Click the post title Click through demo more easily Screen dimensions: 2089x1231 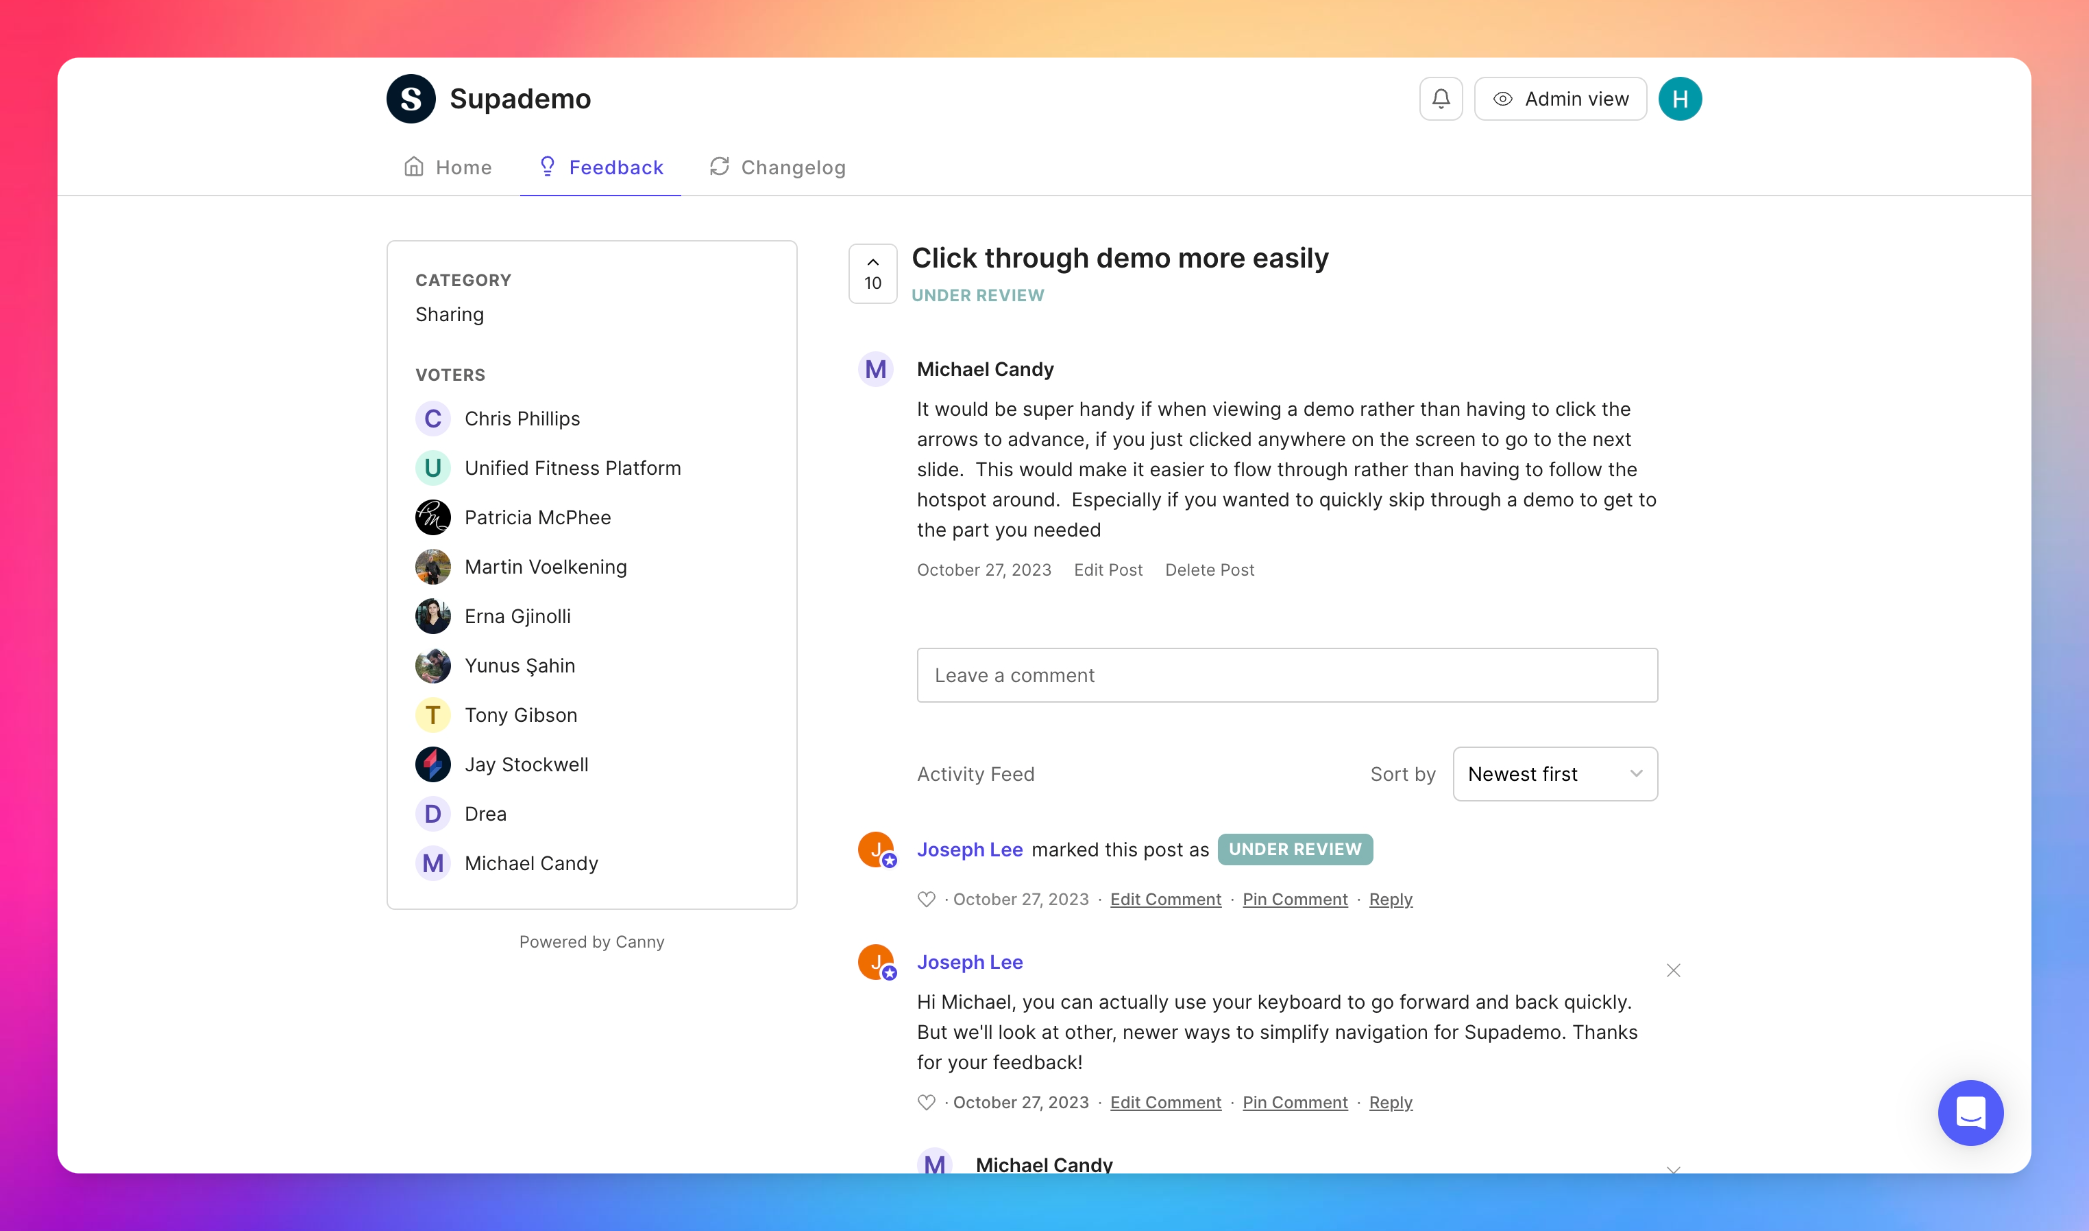click(x=1120, y=258)
